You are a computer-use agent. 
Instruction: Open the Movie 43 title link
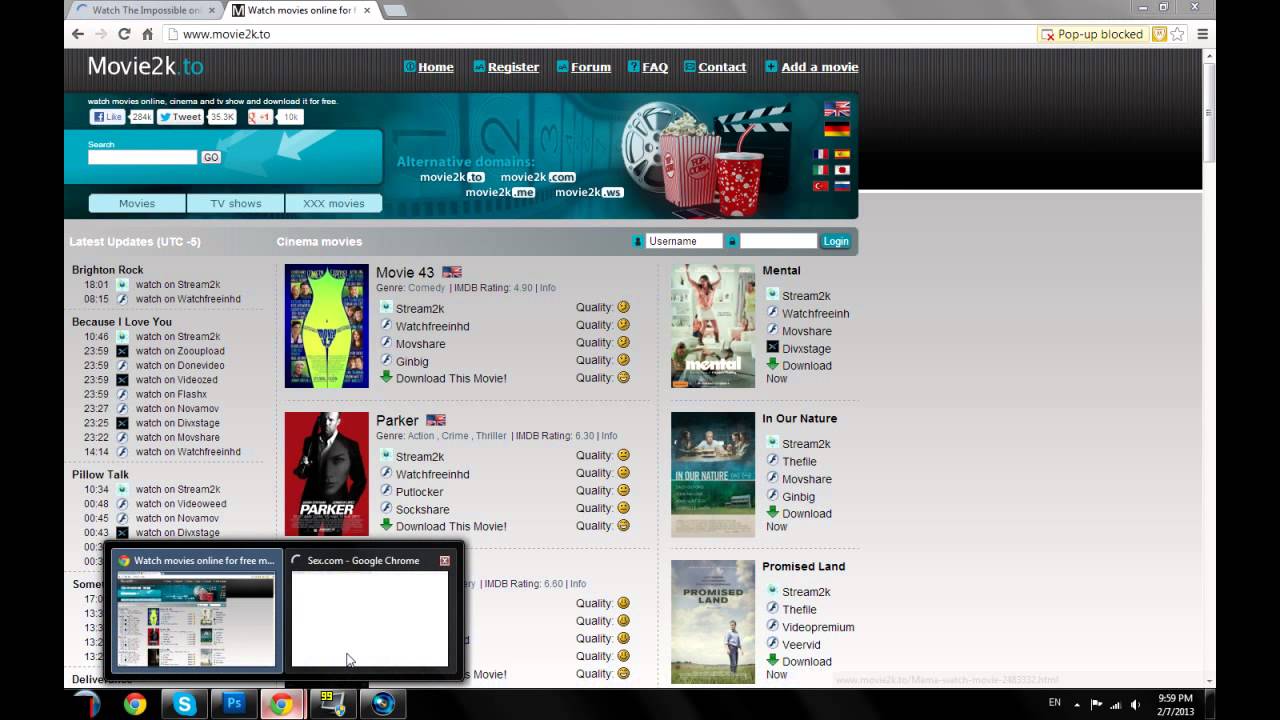coord(405,272)
